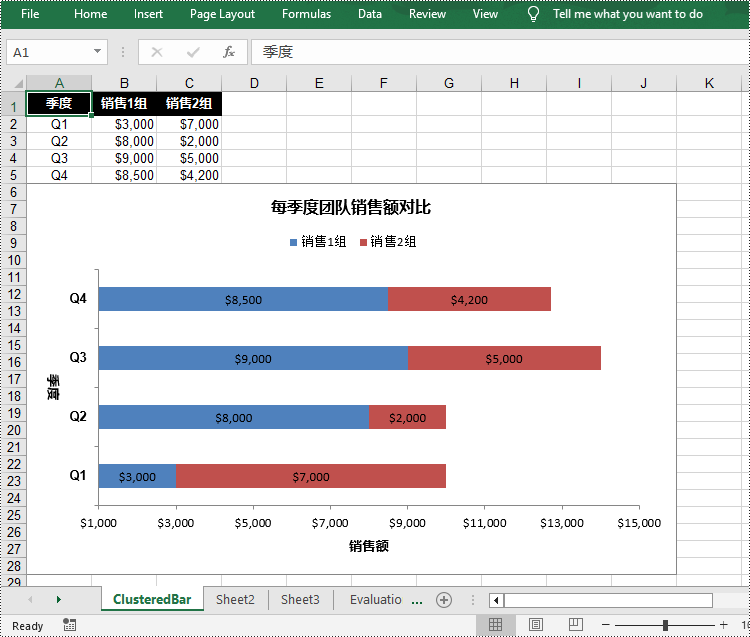Viewport: 750px width, 637px height.
Task: Select the ClusteredBar sheet tab
Action: (152, 599)
